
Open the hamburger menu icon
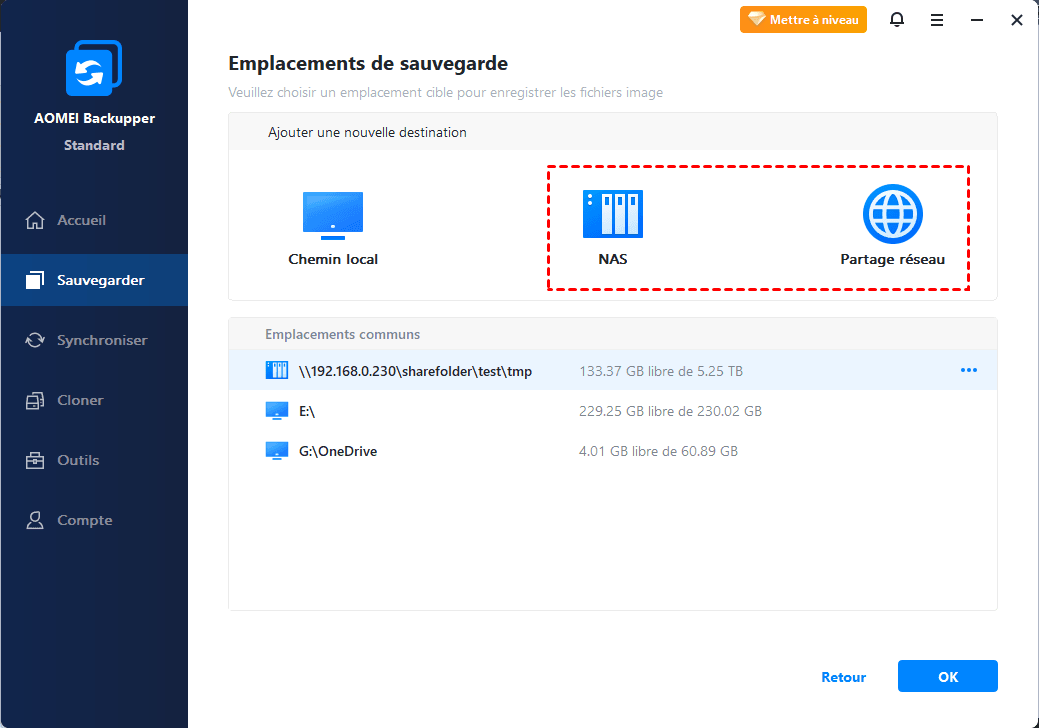point(936,20)
